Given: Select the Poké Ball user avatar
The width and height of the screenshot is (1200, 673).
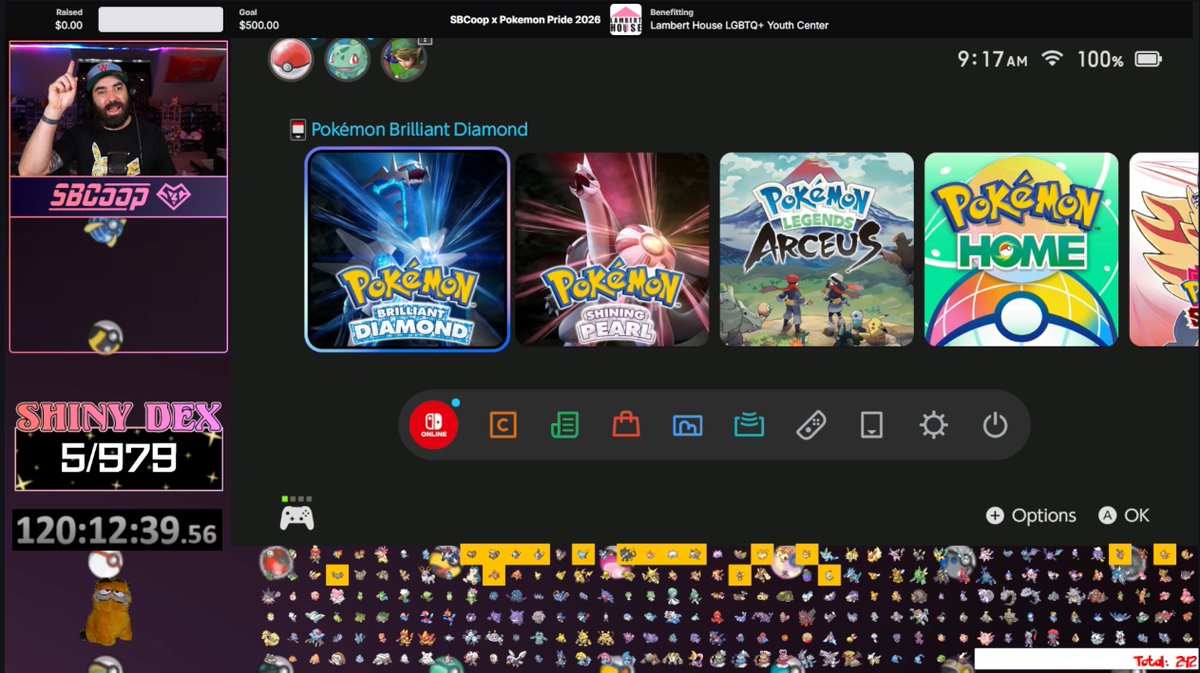Looking at the screenshot, I should [x=291, y=59].
